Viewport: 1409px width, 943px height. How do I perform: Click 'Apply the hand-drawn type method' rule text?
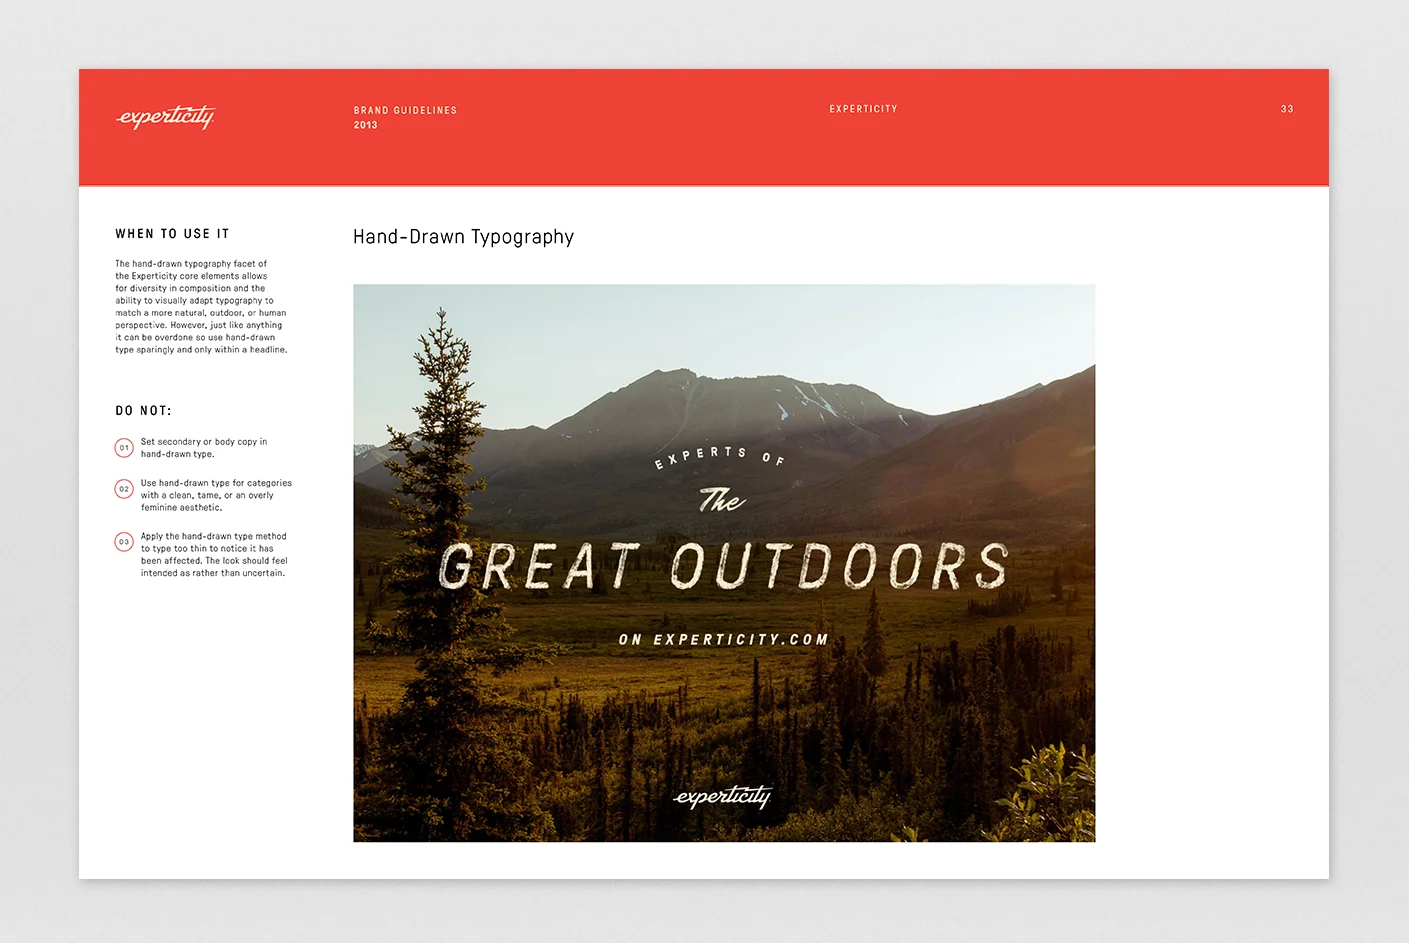coord(214,555)
